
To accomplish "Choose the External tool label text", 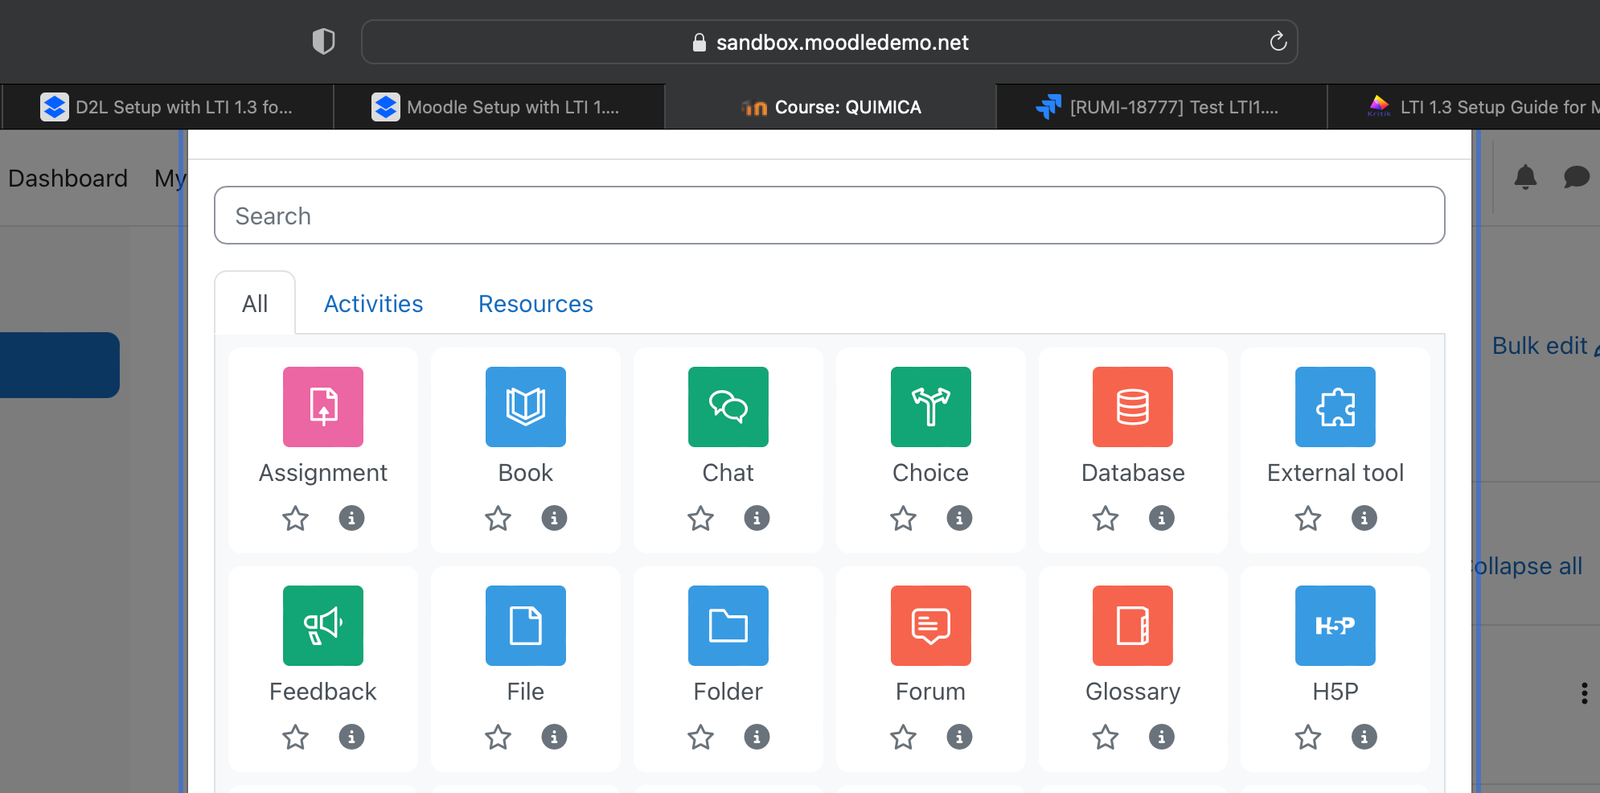I will click(x=1335, y=473).
